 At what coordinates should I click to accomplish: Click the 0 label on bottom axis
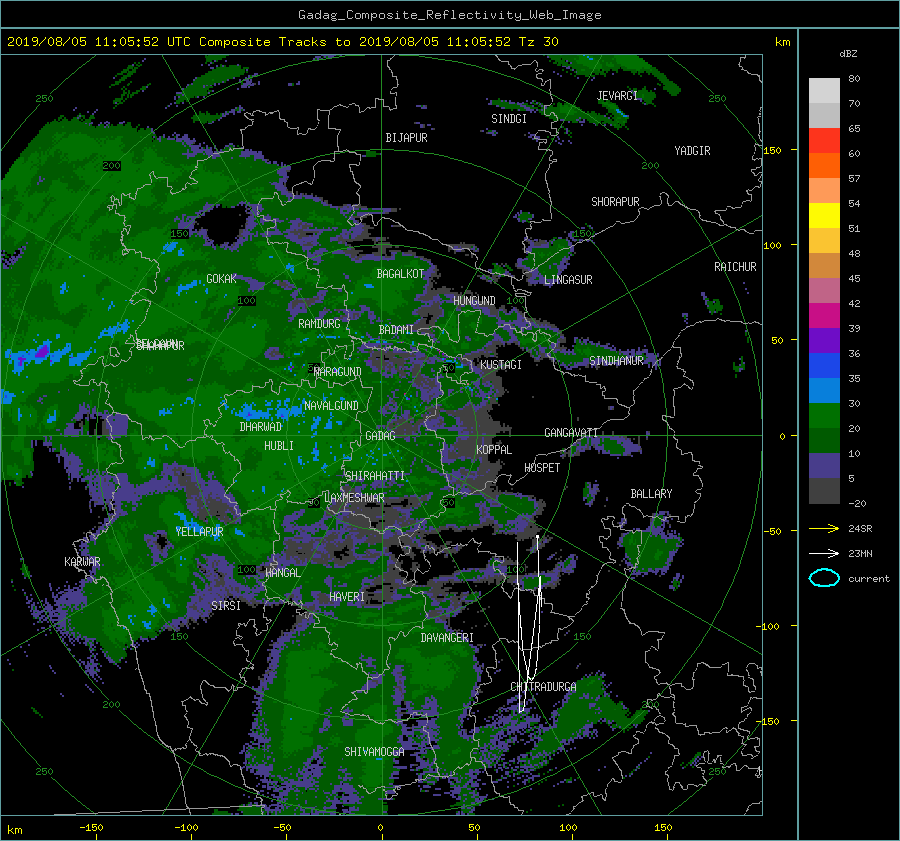pos(380,828)
